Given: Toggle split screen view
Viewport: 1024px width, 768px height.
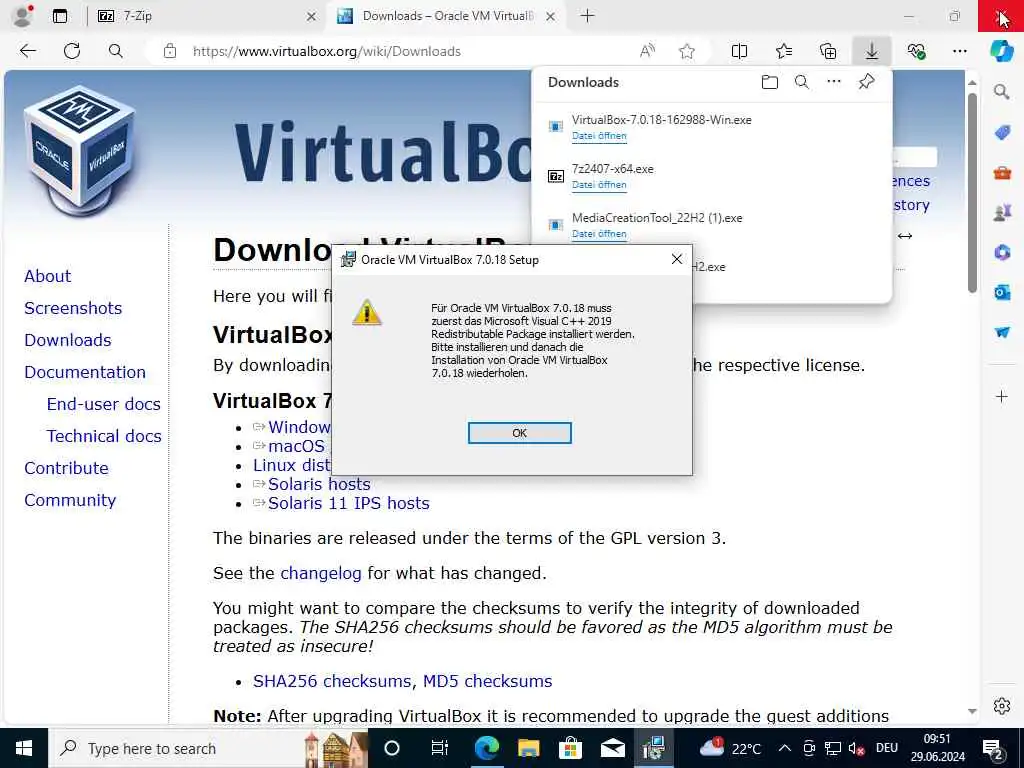Looking at the screenshot, I should (739, 51).
